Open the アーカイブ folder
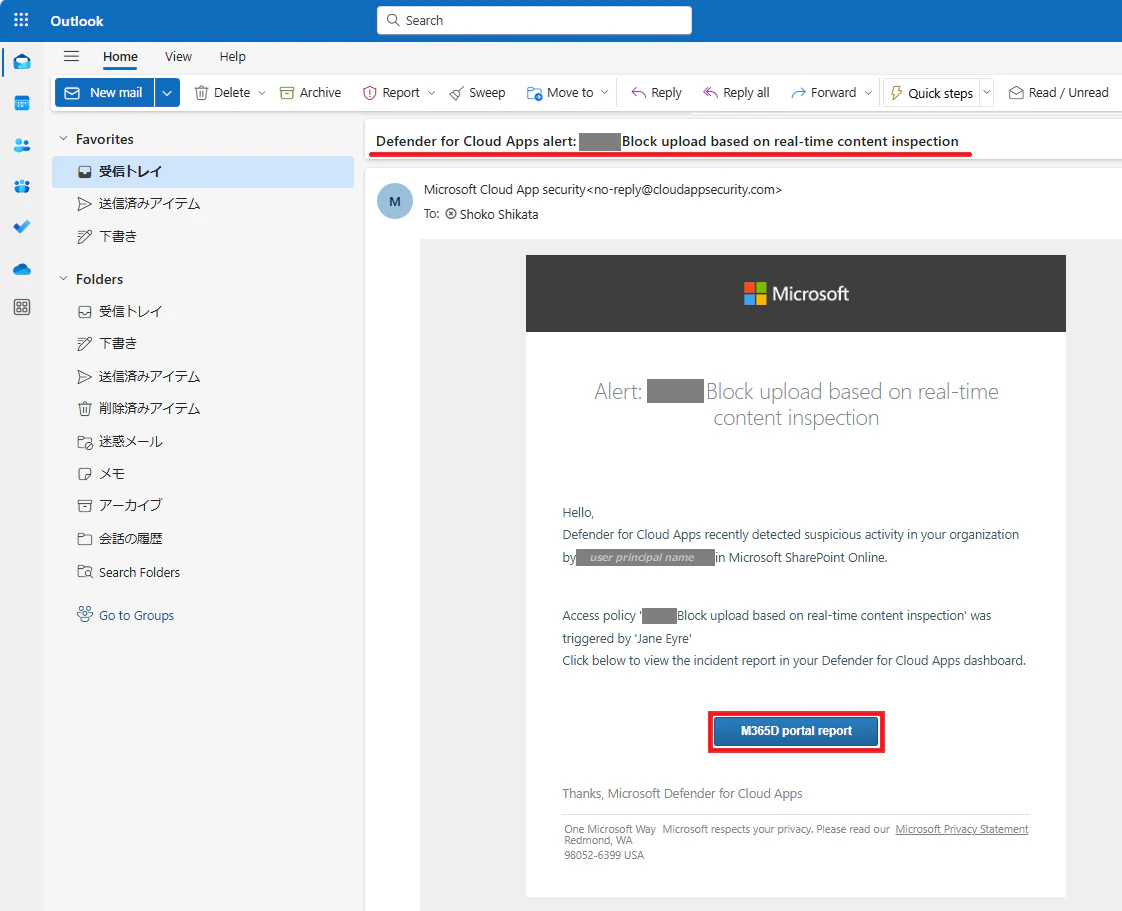Viewport: 1122px width, 911px height. [x=203, y=505]
